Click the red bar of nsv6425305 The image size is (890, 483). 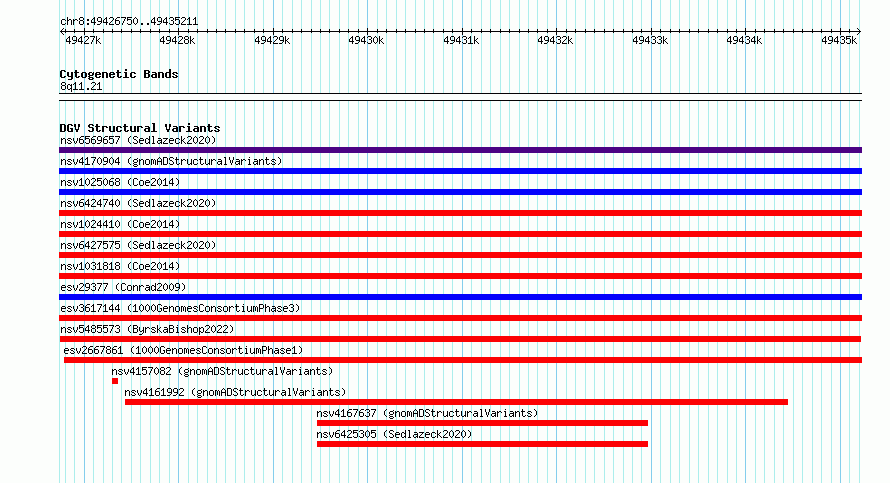[482, 444]
